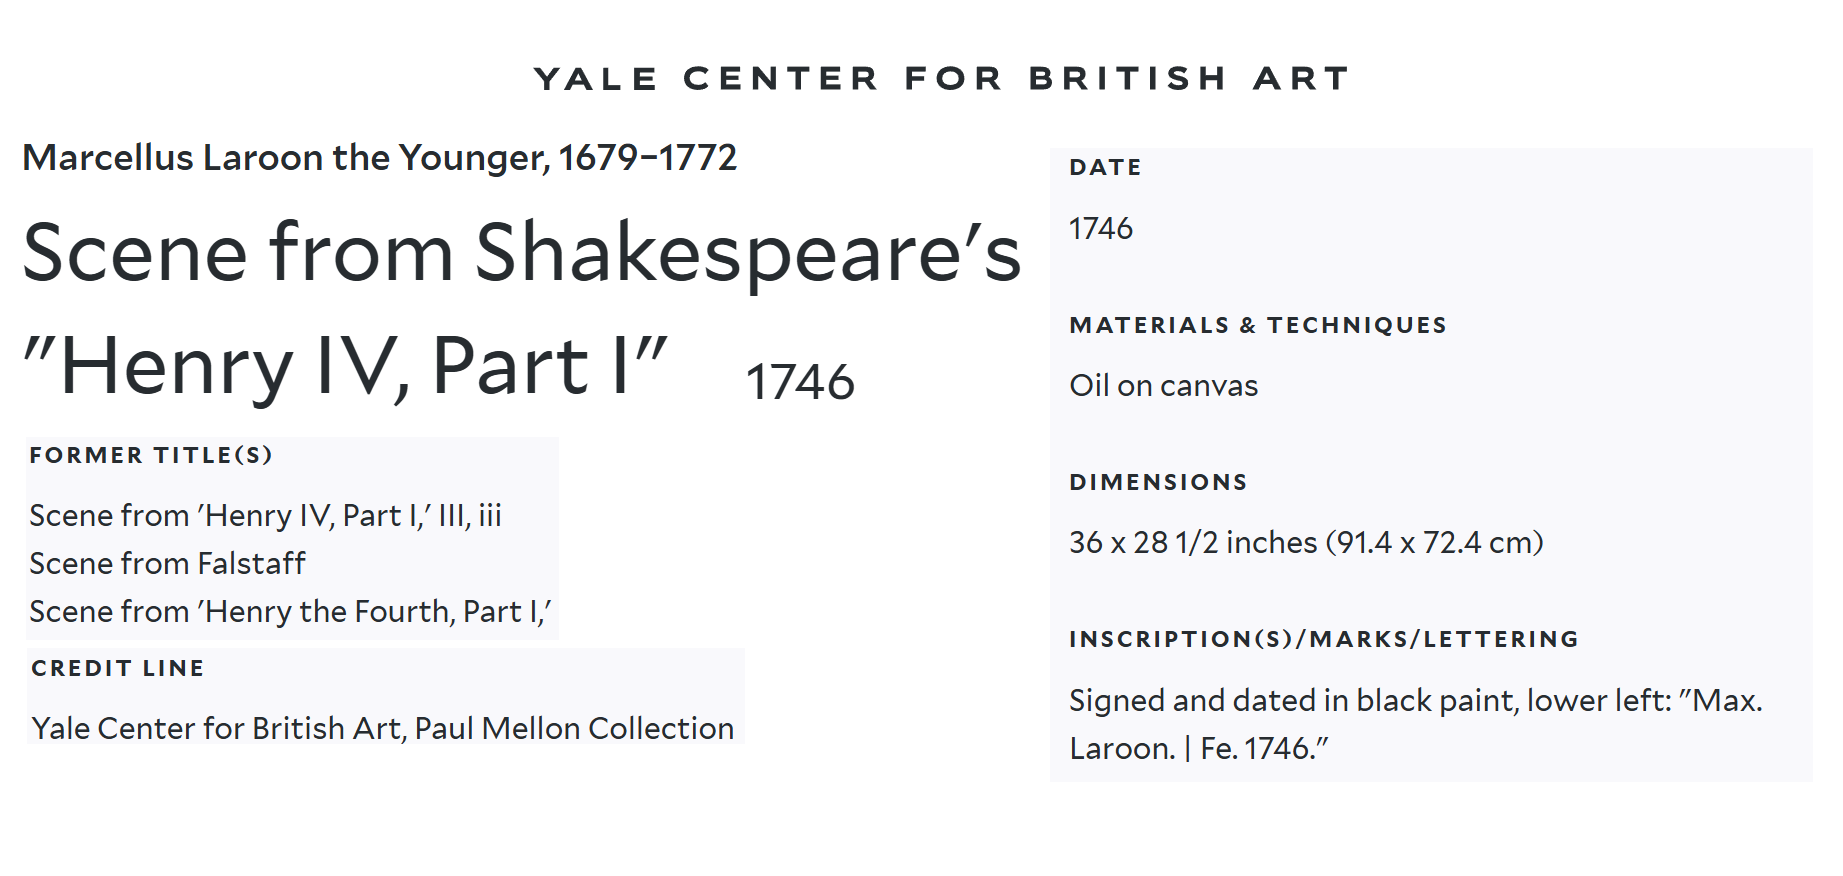Click the Former Title(s) section label
The width and height of the screenshot is (1843, 876).
(x=151, y=456)
